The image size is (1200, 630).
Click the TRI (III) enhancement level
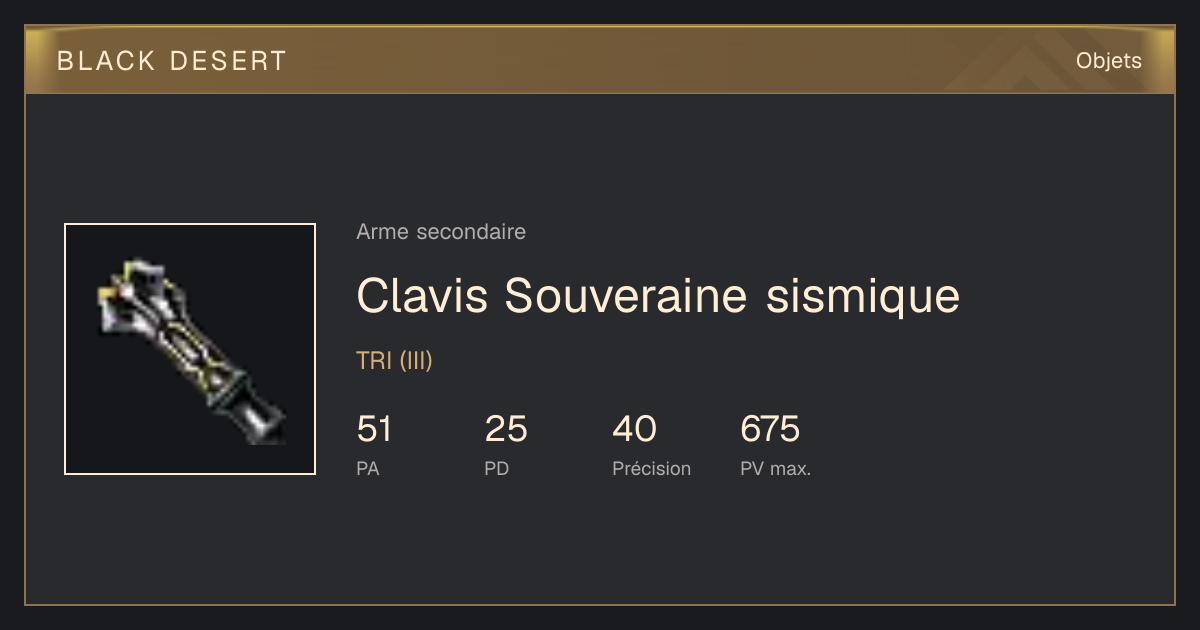click(x=395, y=361)
